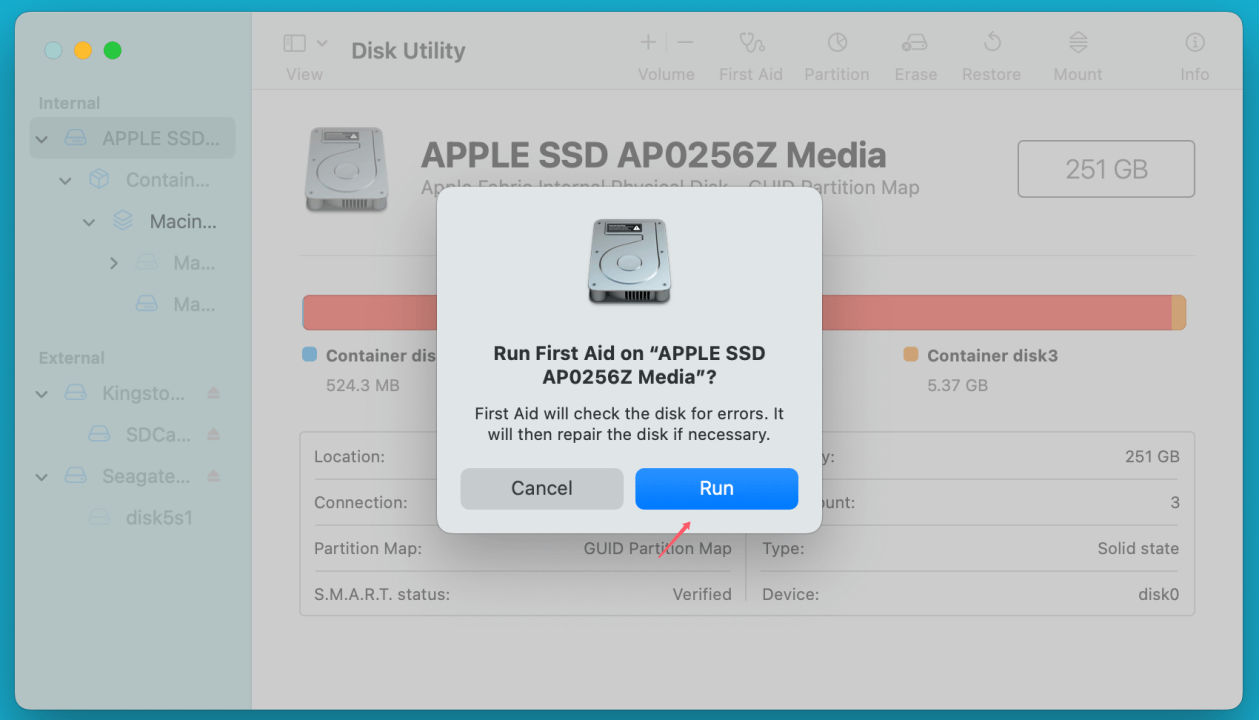The image size is (1259, 720).
Task: Click the orange Container disk3 legend swatch
Action: pyautogui.click(x=910, y=354)
